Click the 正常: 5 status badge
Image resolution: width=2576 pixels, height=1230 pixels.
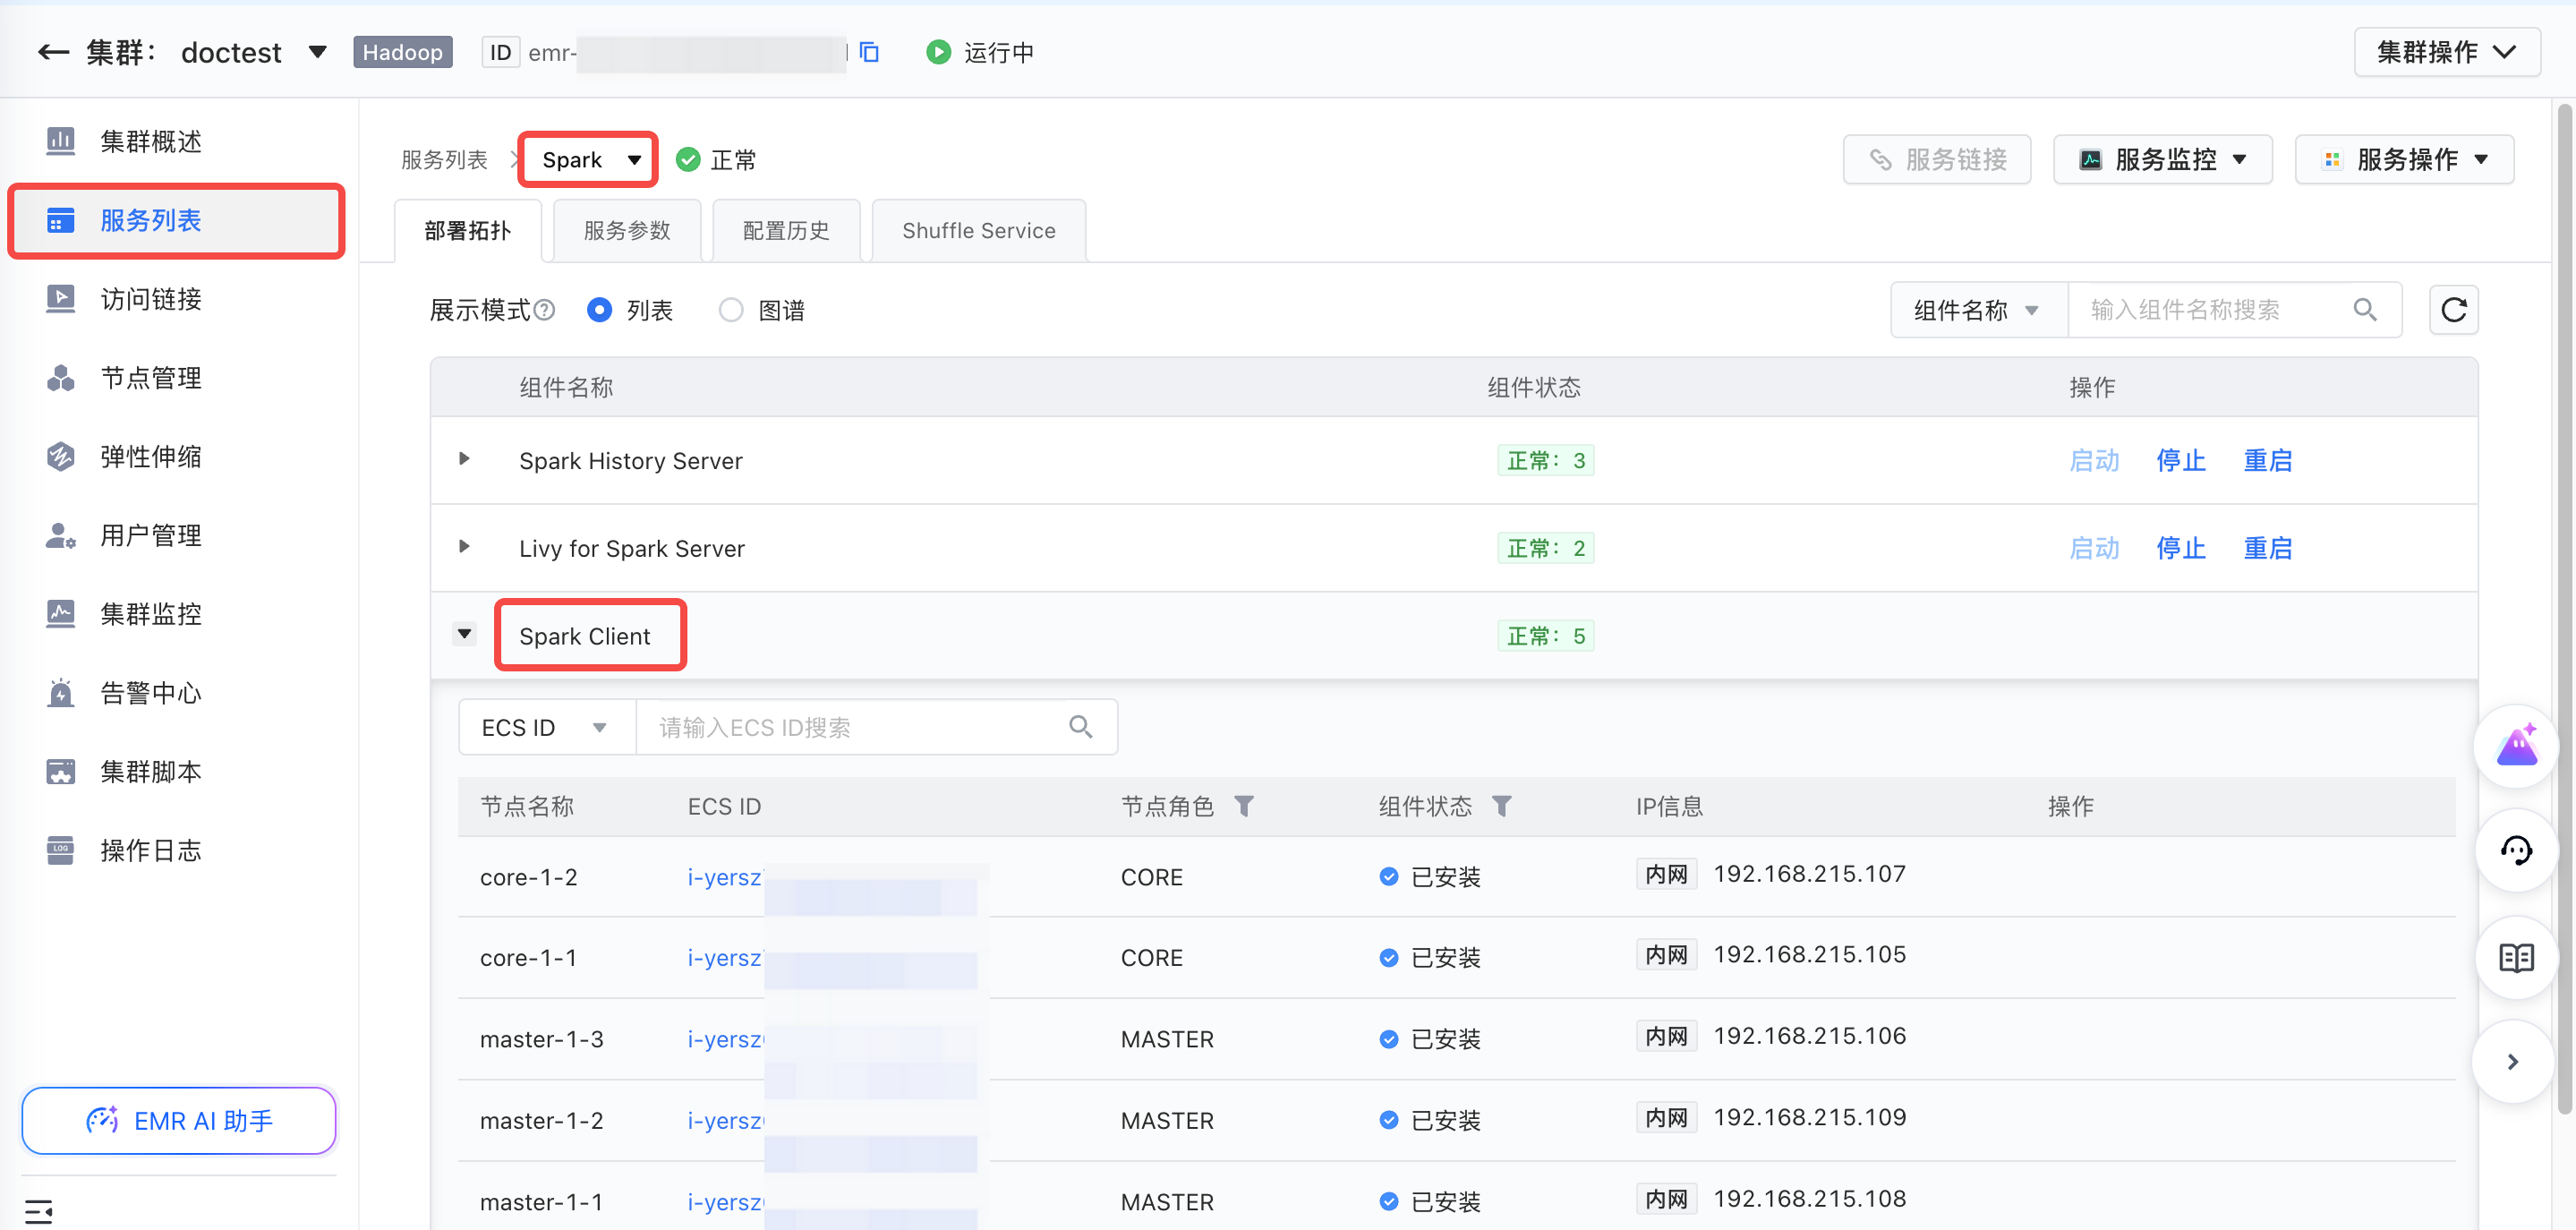coord(1546,636)
